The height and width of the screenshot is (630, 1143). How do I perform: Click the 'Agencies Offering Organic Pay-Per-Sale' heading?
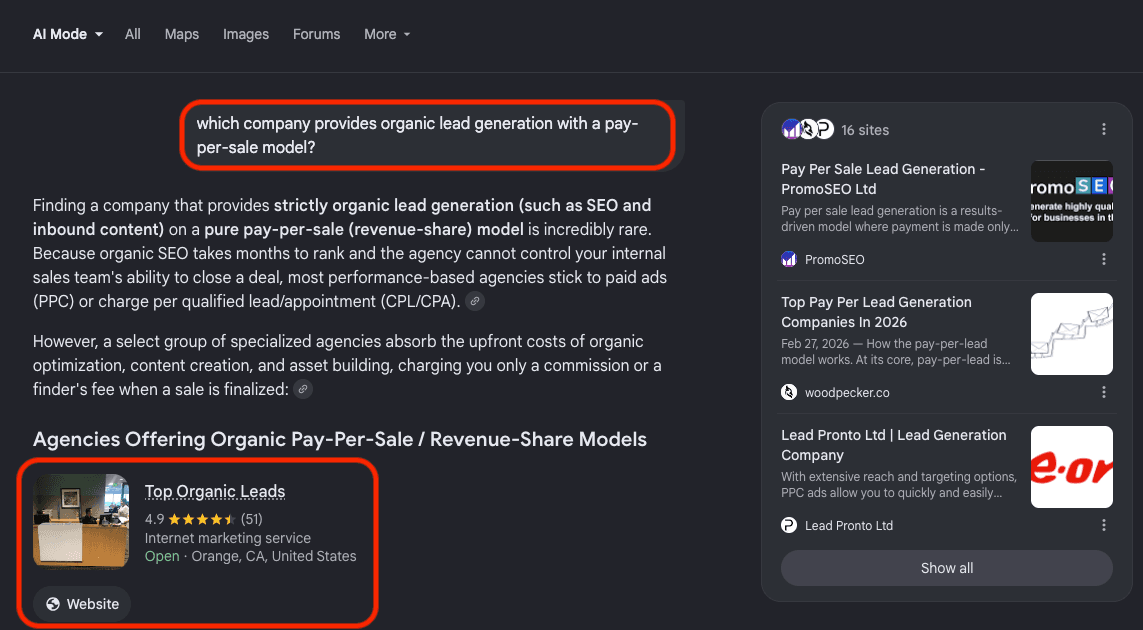pyautogui.click(x=340, y=440)
